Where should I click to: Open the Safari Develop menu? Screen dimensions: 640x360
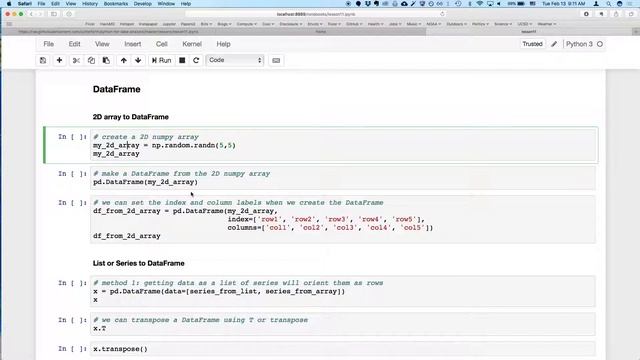[143, 4]
